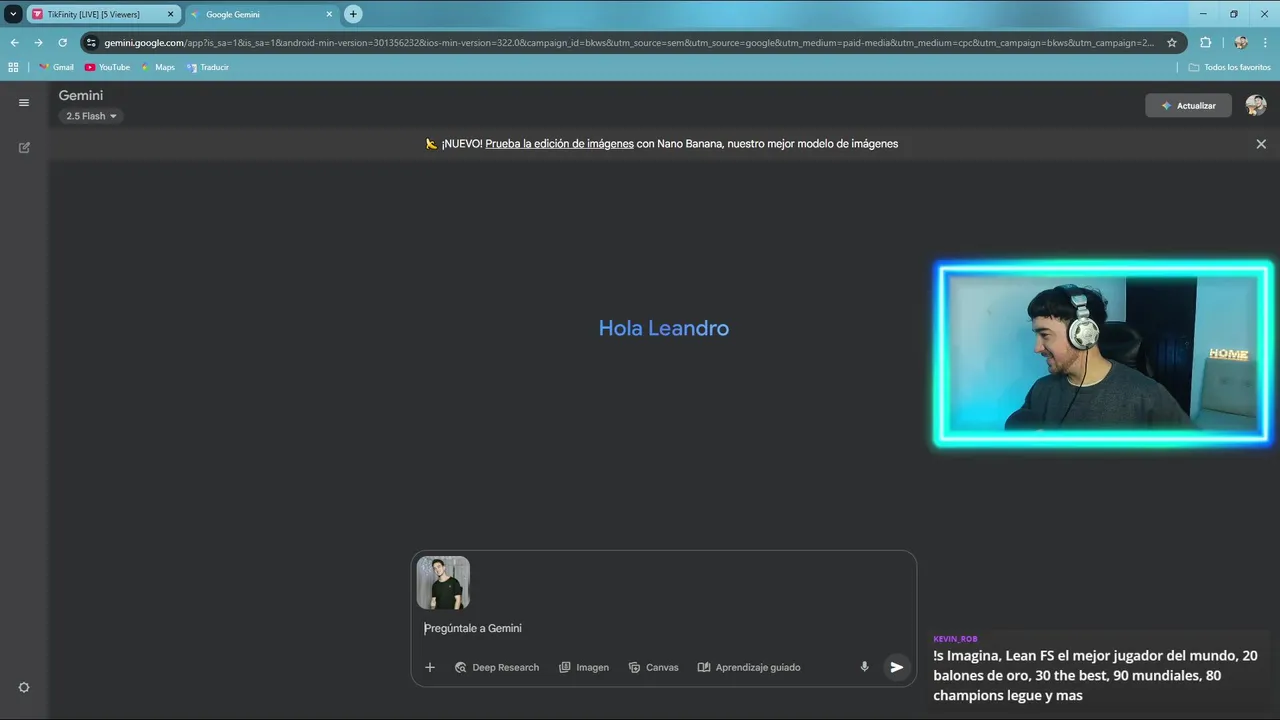Choose Aprendizaje guiado tool
Image resolution: width=1280 pixels, height=720 pixels.
(749, 667)
